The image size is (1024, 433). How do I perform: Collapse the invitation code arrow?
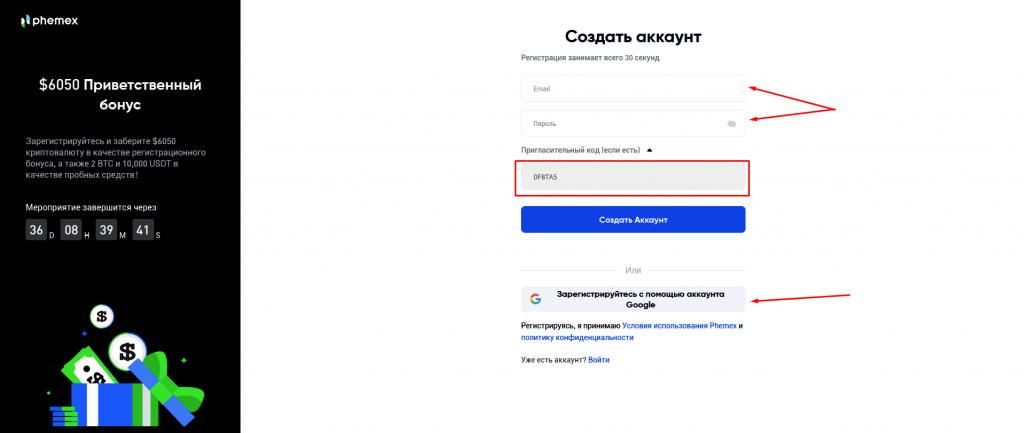pyautogui.click(x=649, y=150)
